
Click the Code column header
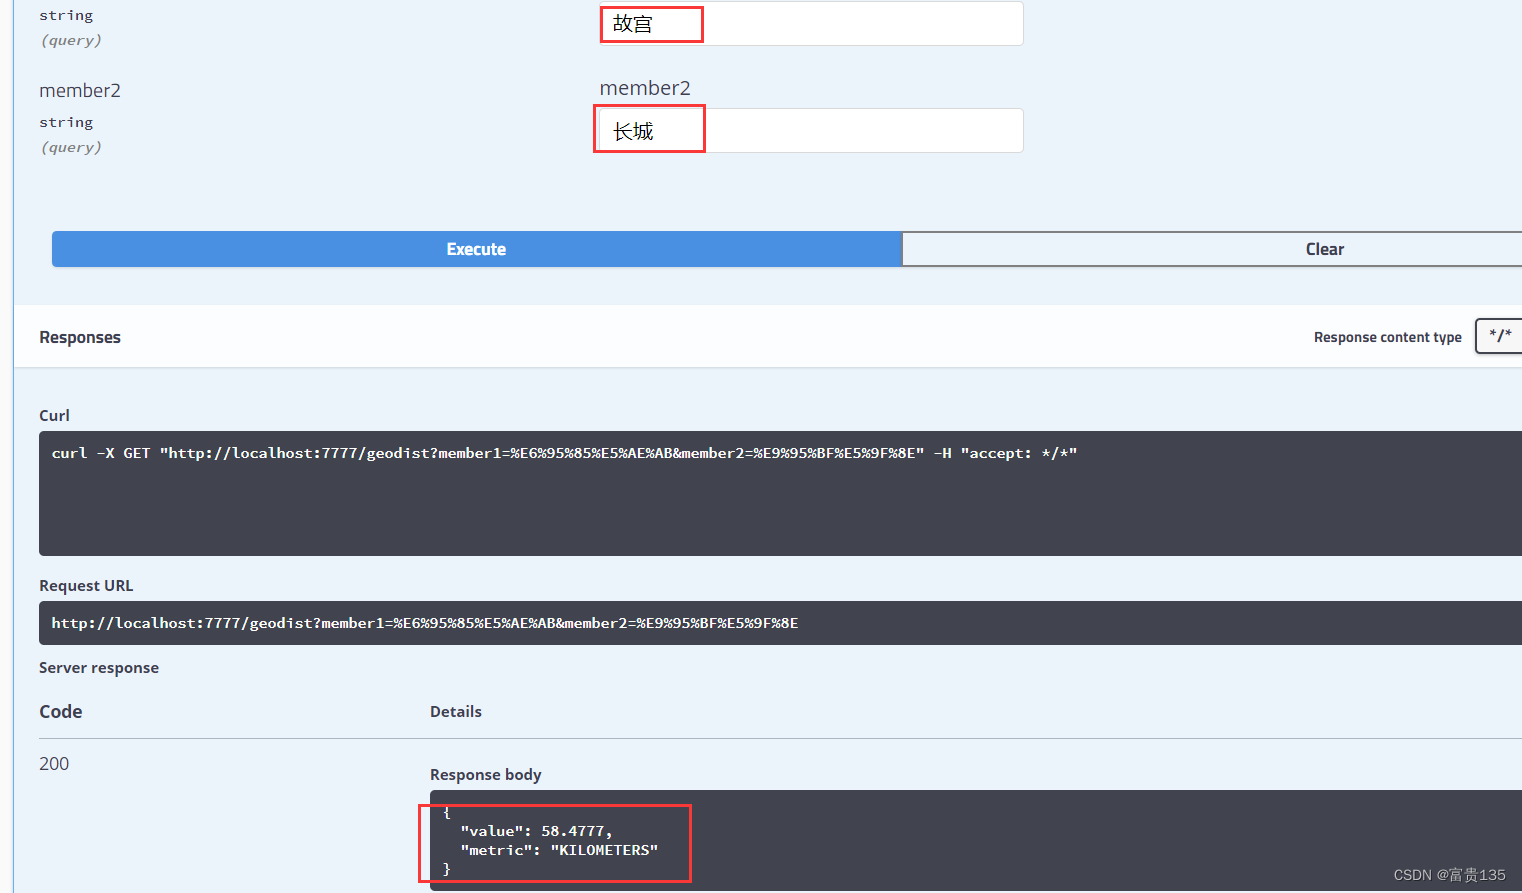coord(61,712)
